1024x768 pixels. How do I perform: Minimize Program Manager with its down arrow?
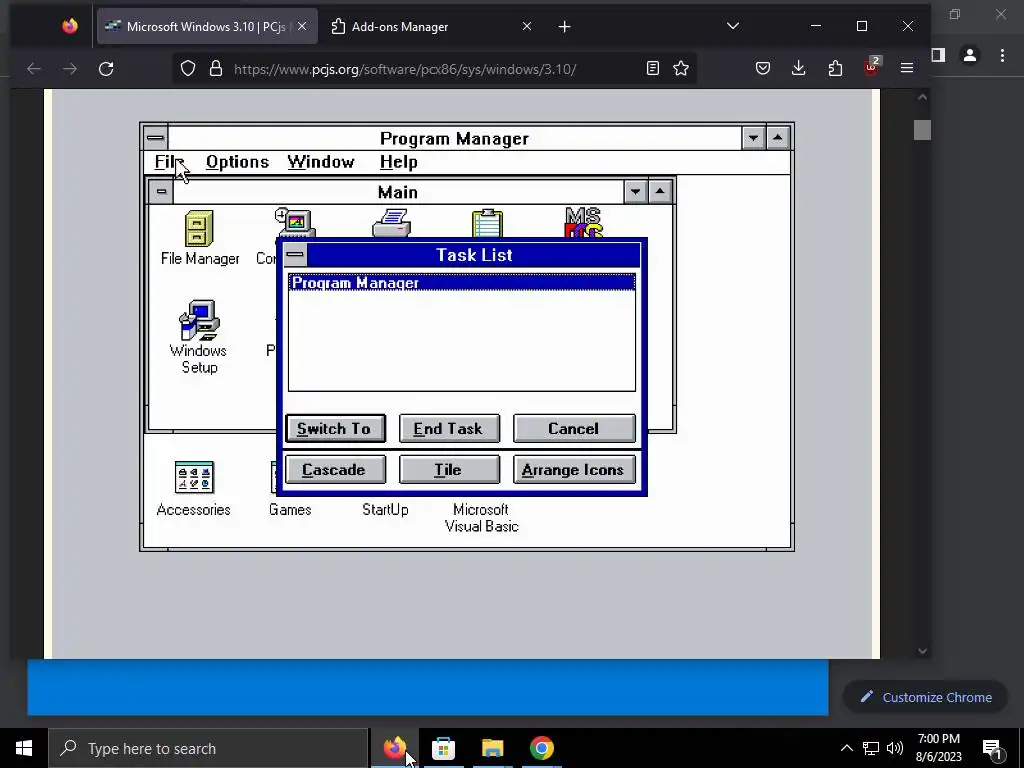pos(754,138)
